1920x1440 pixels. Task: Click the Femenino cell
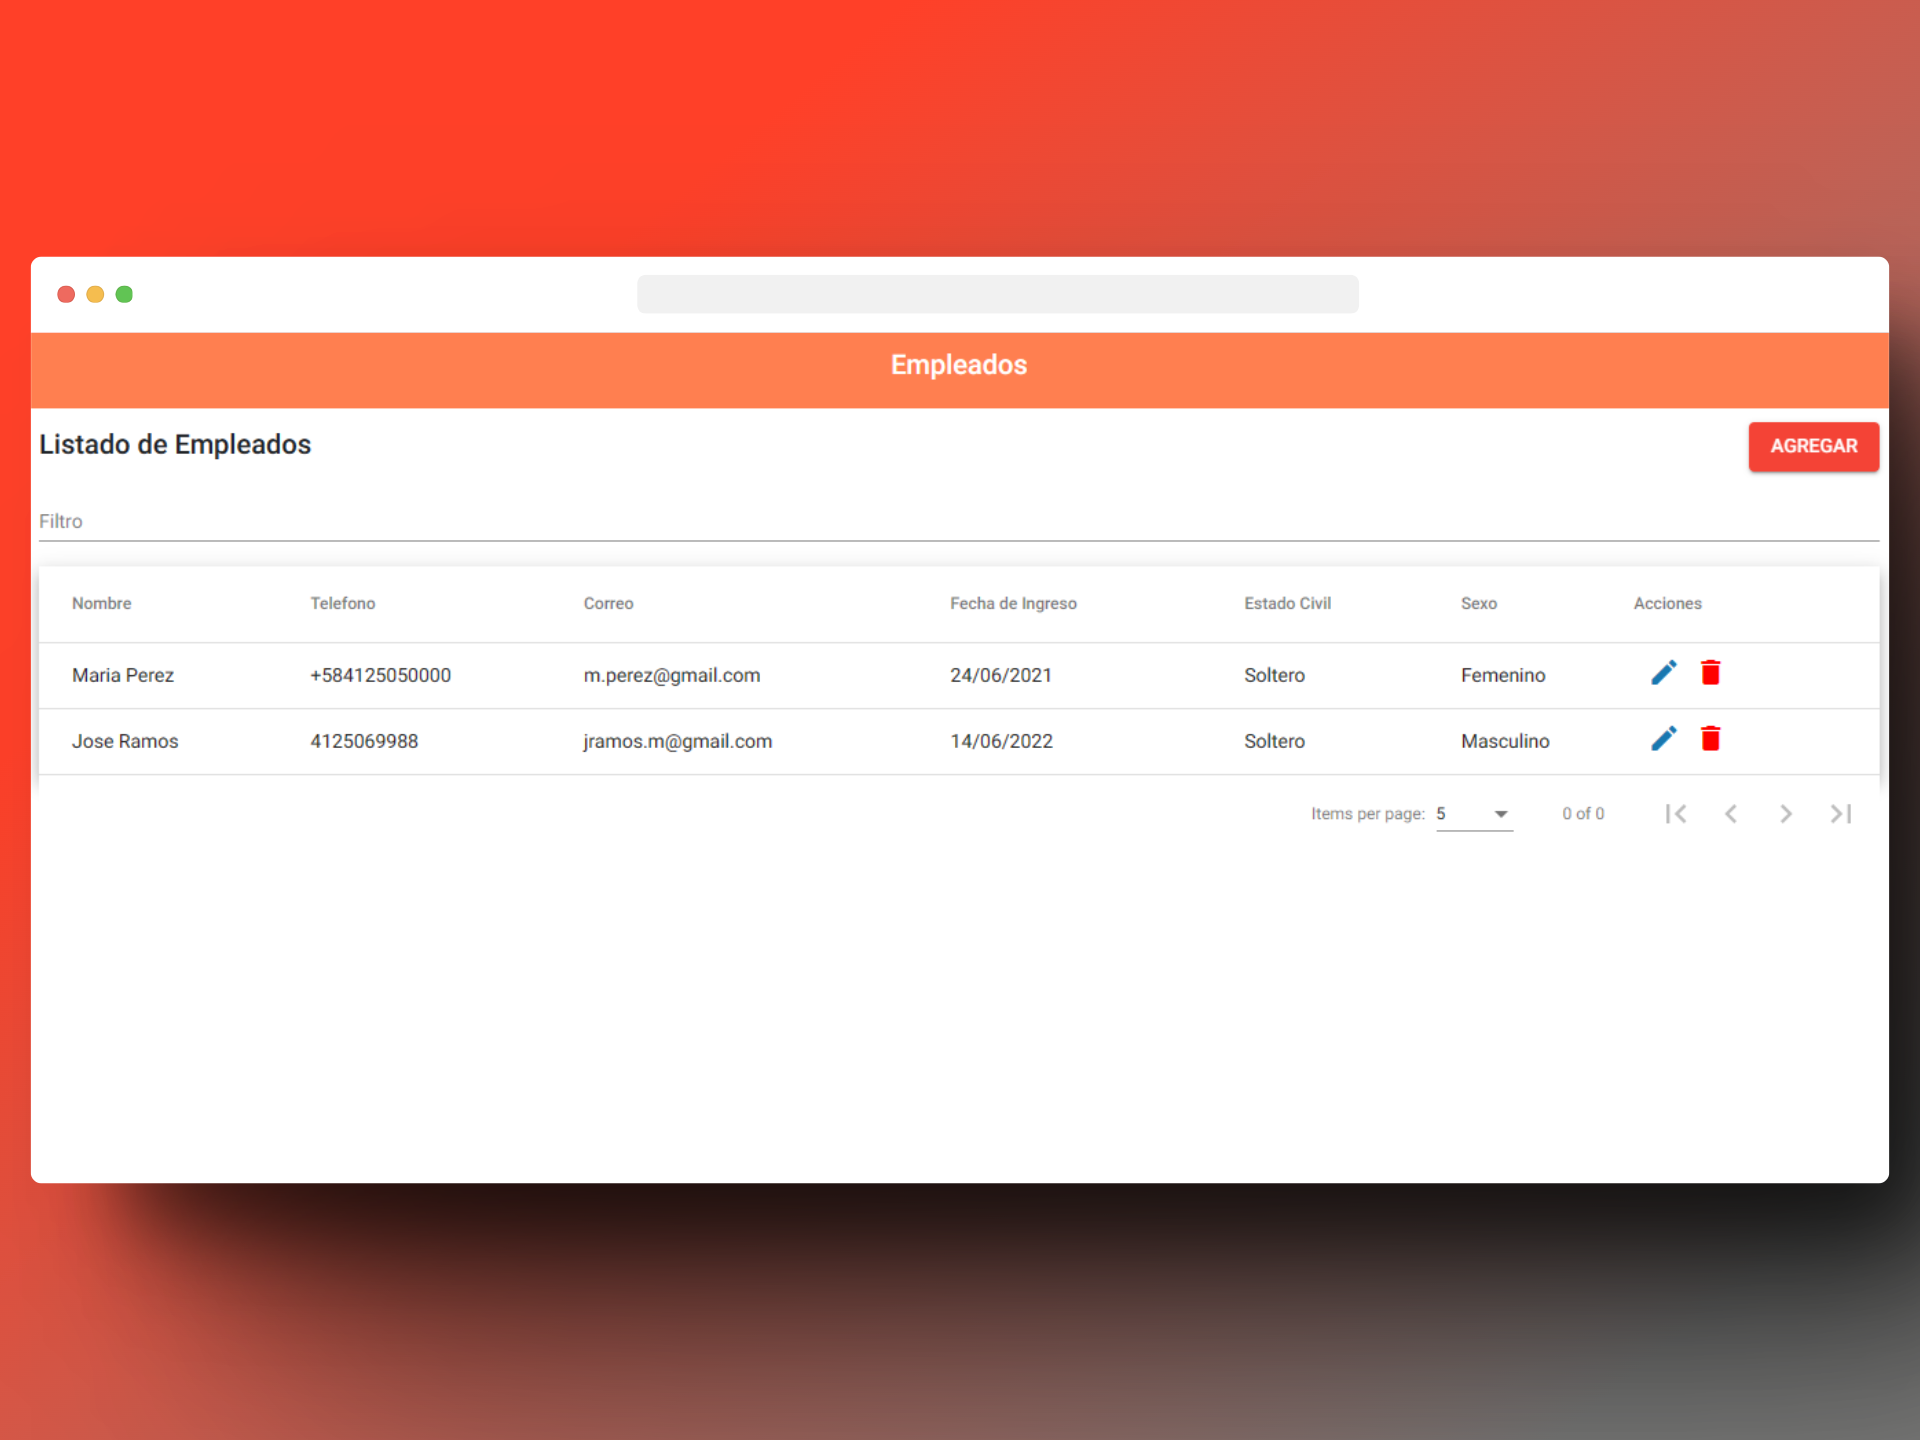1503,675
